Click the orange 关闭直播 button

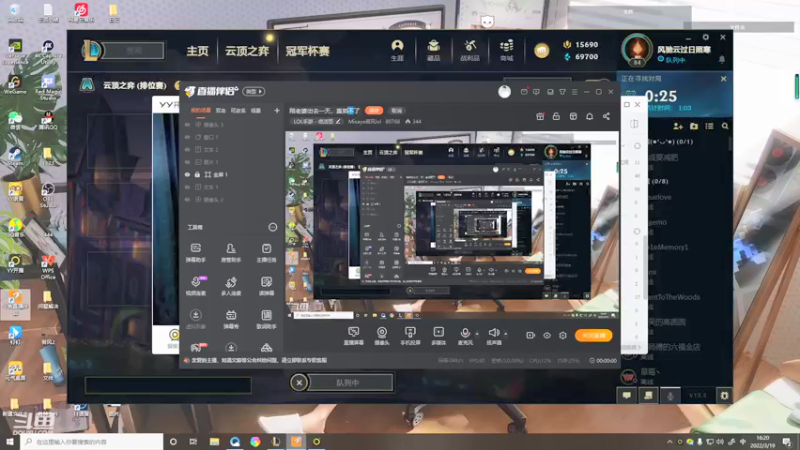593,335
